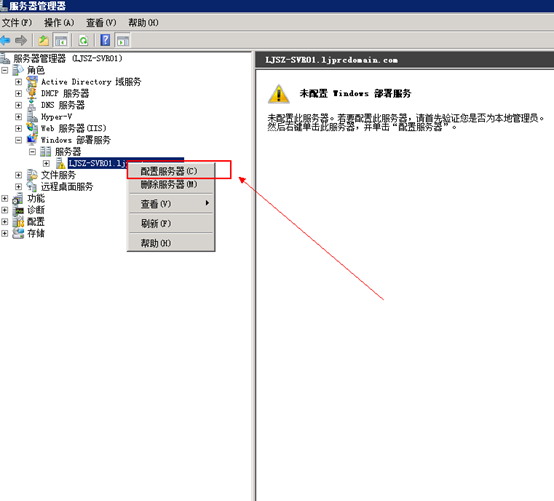This screenshot has width=554, height=501.
Task: Choose 帮助(H) from context menu
Action: pyautogui.click(x=171, y=243)
